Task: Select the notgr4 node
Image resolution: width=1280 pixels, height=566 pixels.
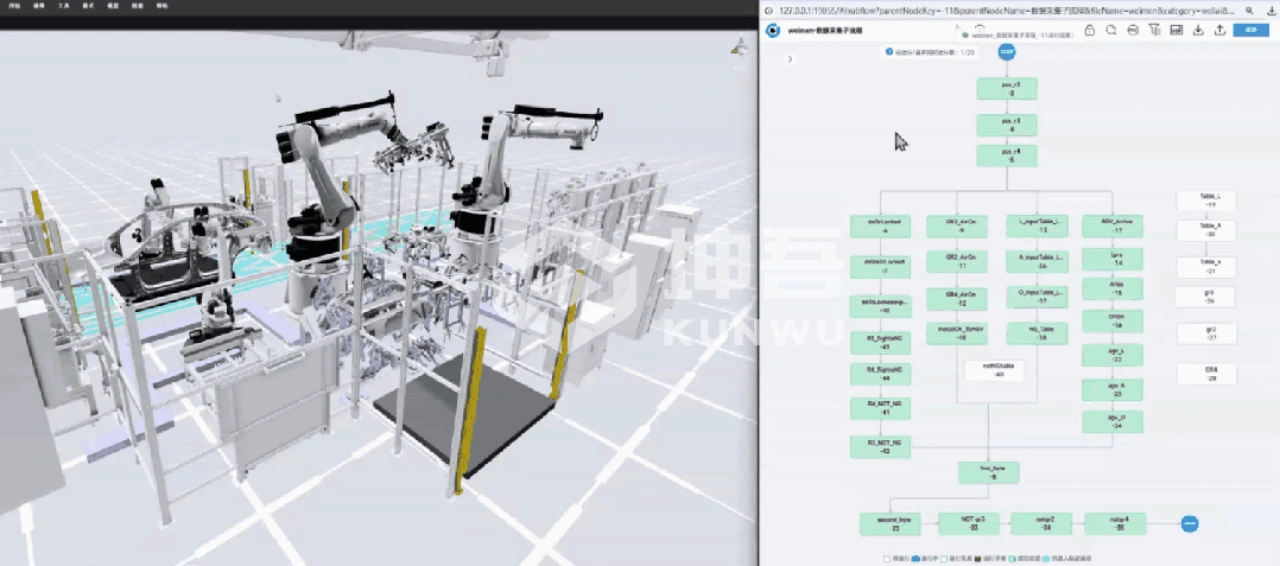Action: (1115, 523)
